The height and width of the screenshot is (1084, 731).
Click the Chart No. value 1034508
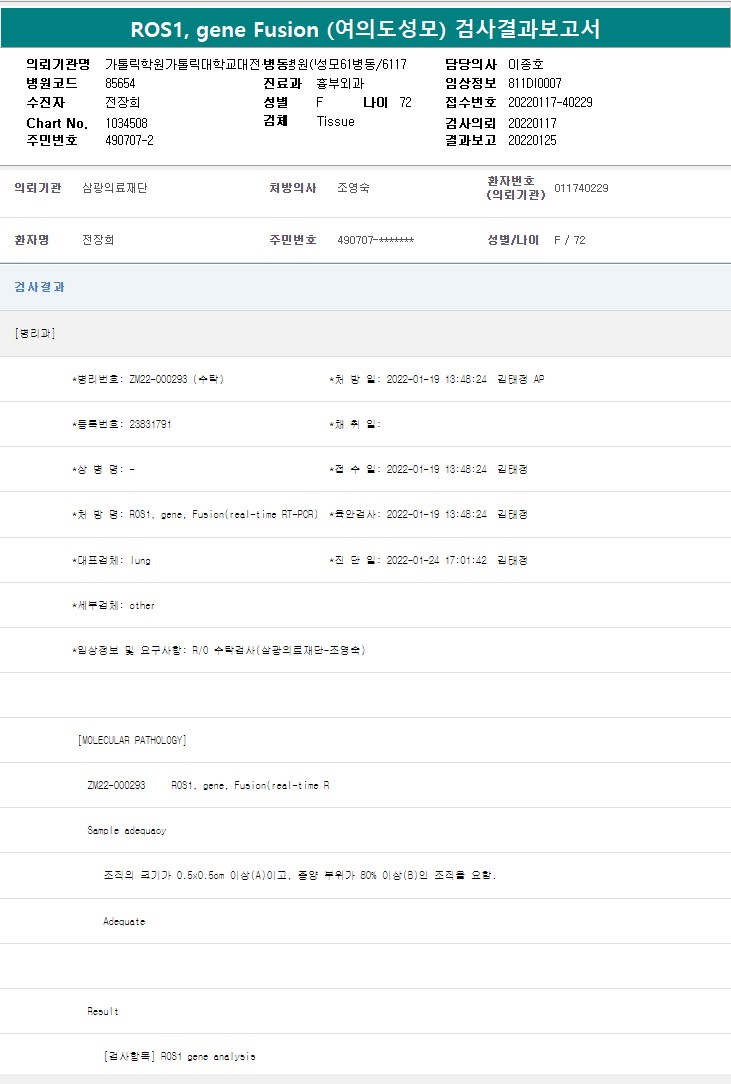[126, 122]
